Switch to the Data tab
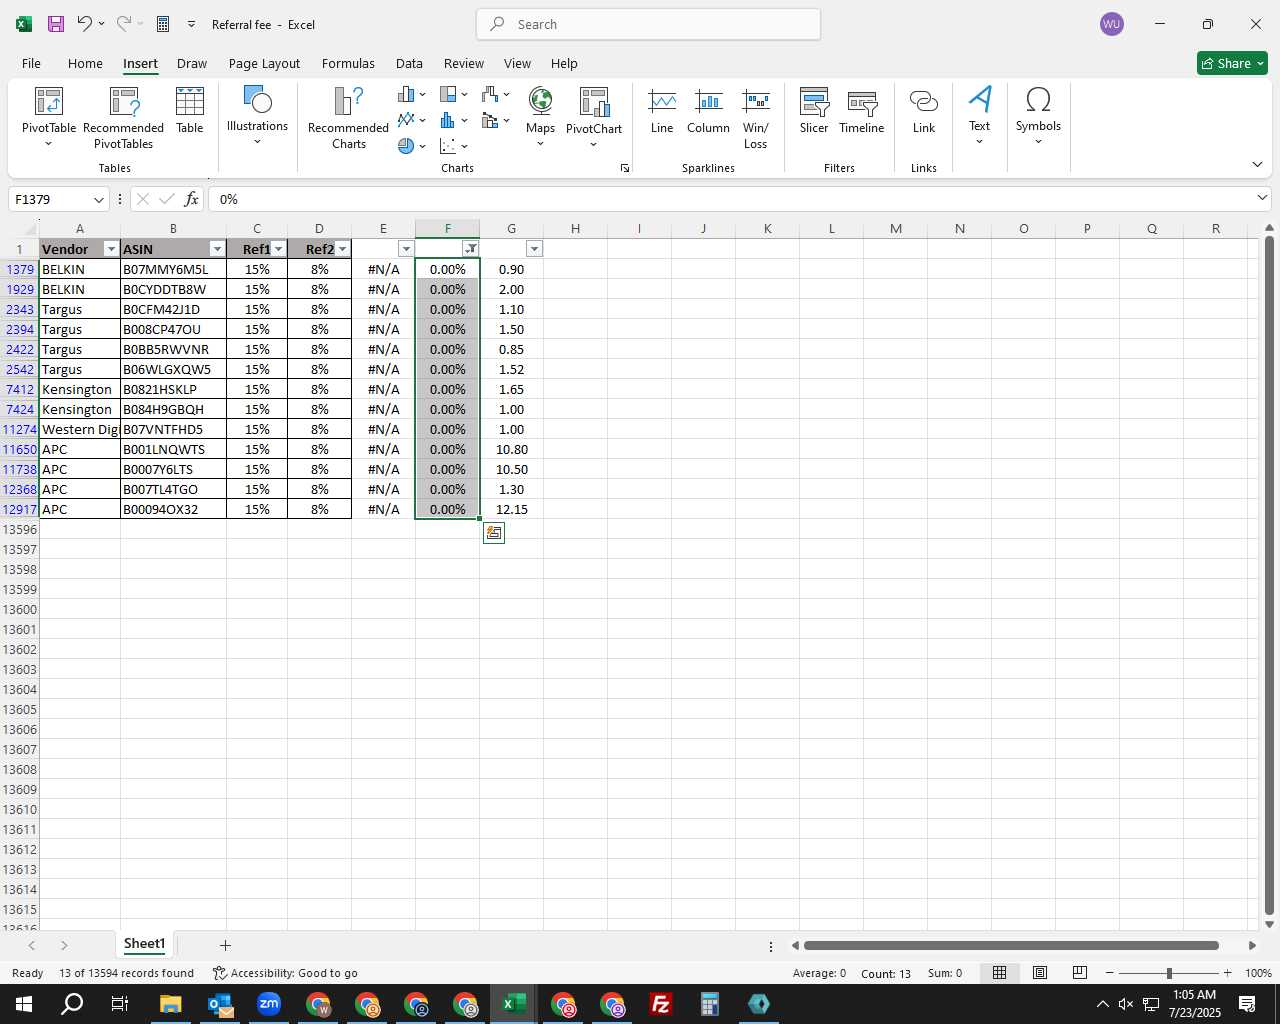 (x=409, y=63)
